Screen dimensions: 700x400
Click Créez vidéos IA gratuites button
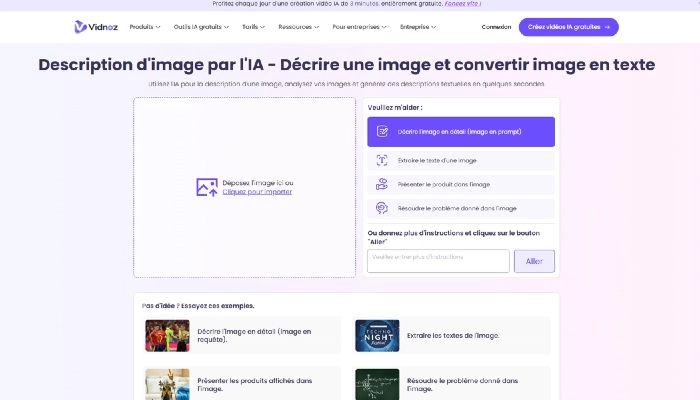point(568,27)
